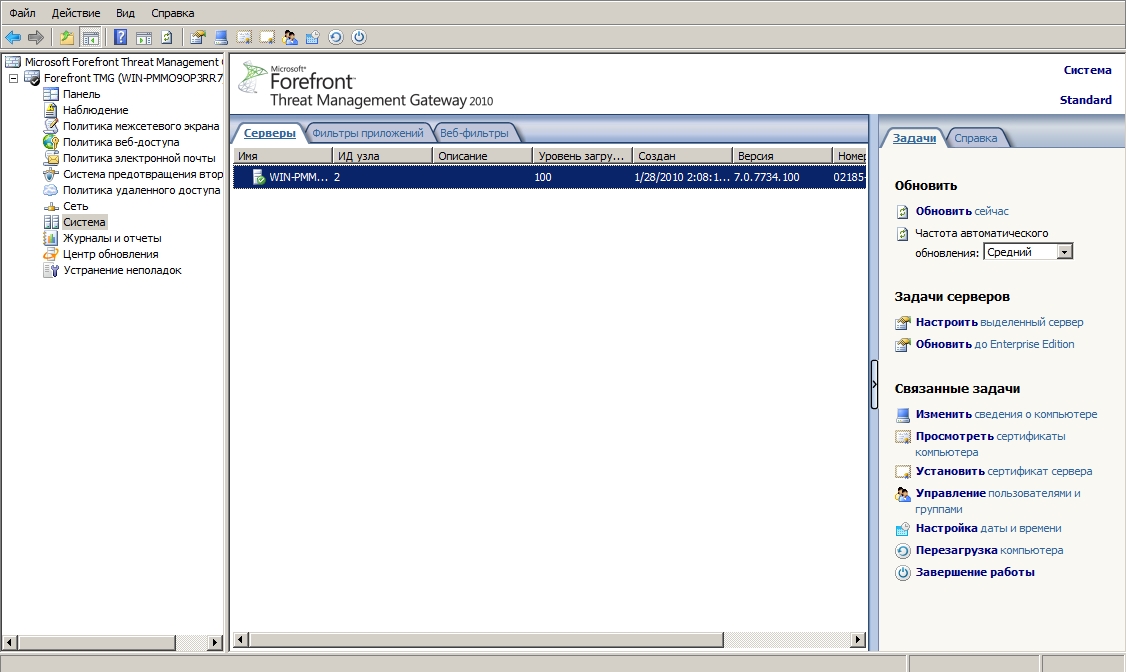The height and width of the screenshot is (672, 1126).
Task: Click the Обновить сейчас link
Action: (x=962, y=211)
